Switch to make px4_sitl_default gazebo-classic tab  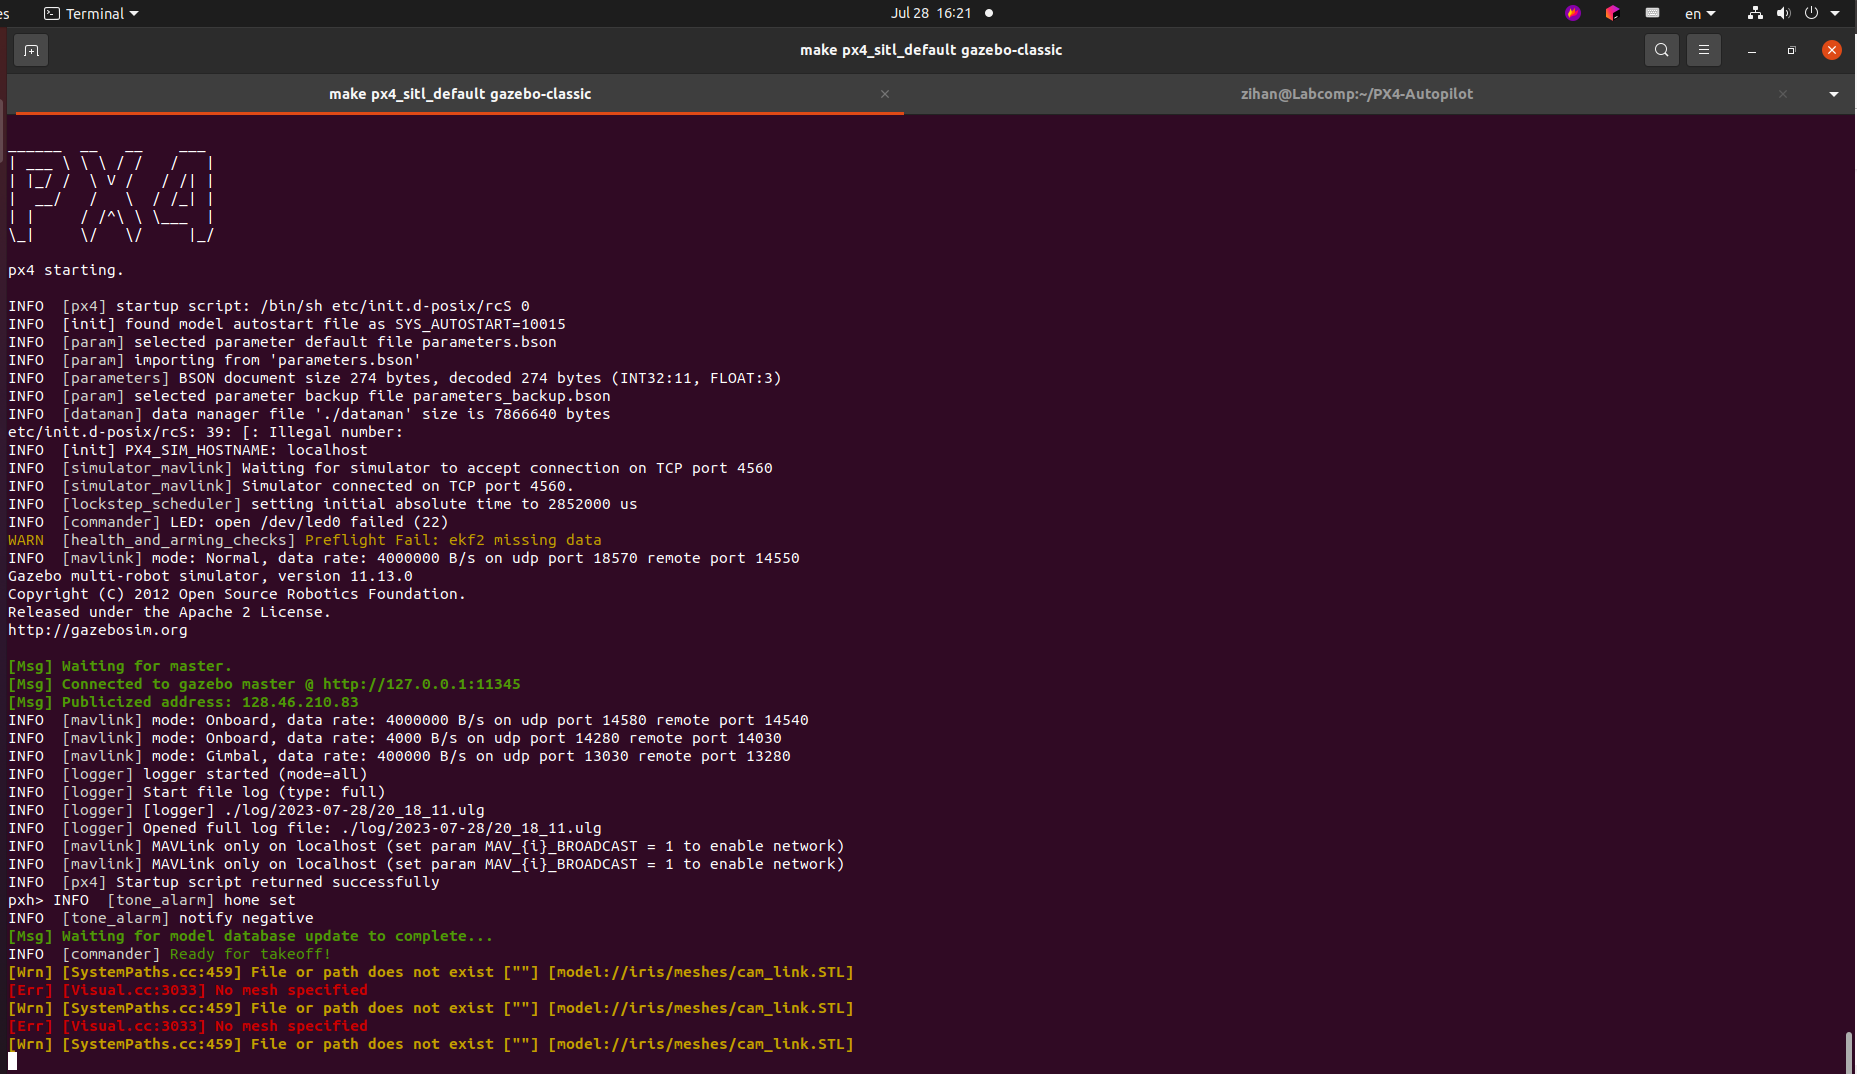coord(460,94)
